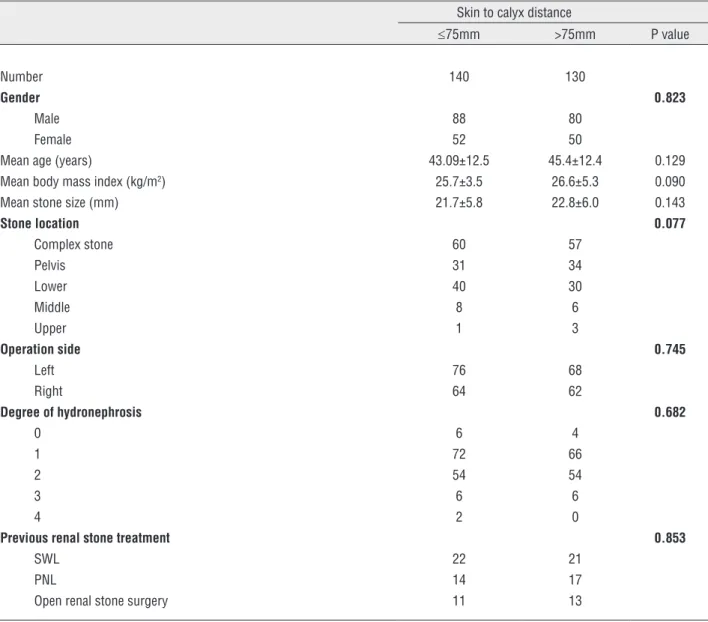Viewport: 708px width, 622px height.
Task: Click the '≤75mm' column header
Action: tap(458, 34)
